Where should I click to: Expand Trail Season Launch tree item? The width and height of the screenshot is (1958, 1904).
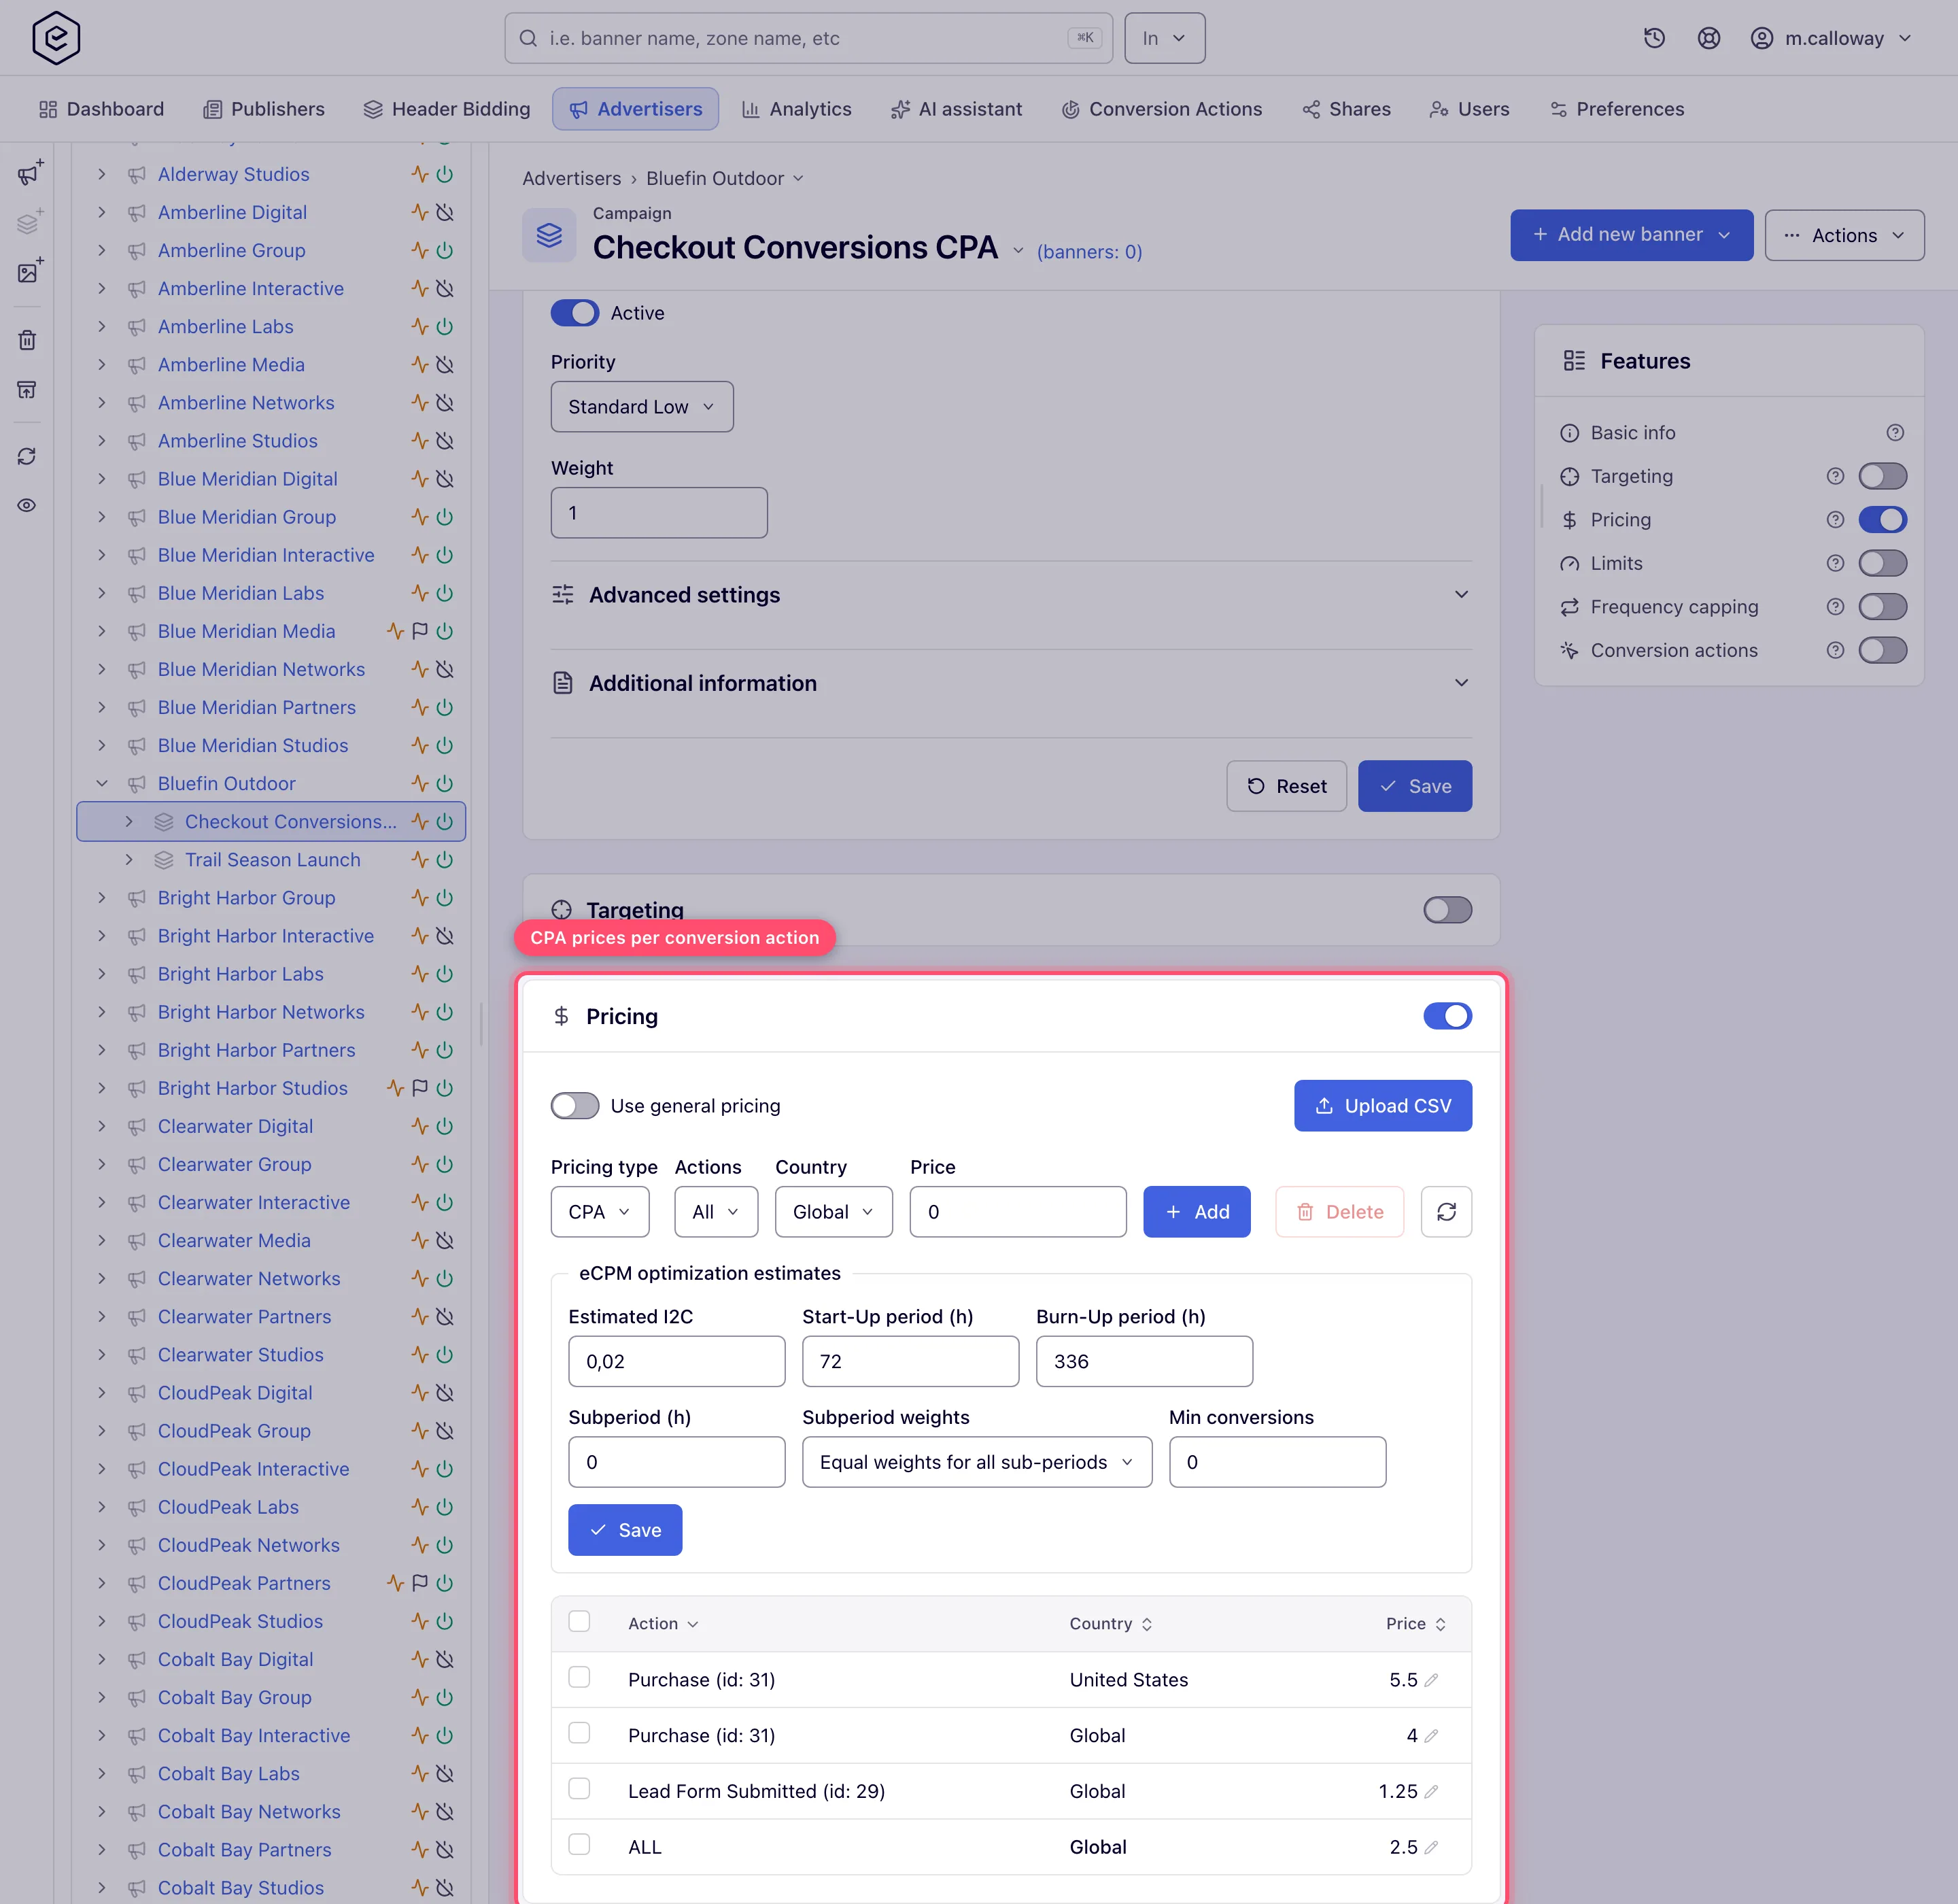[x=129, y=860]
